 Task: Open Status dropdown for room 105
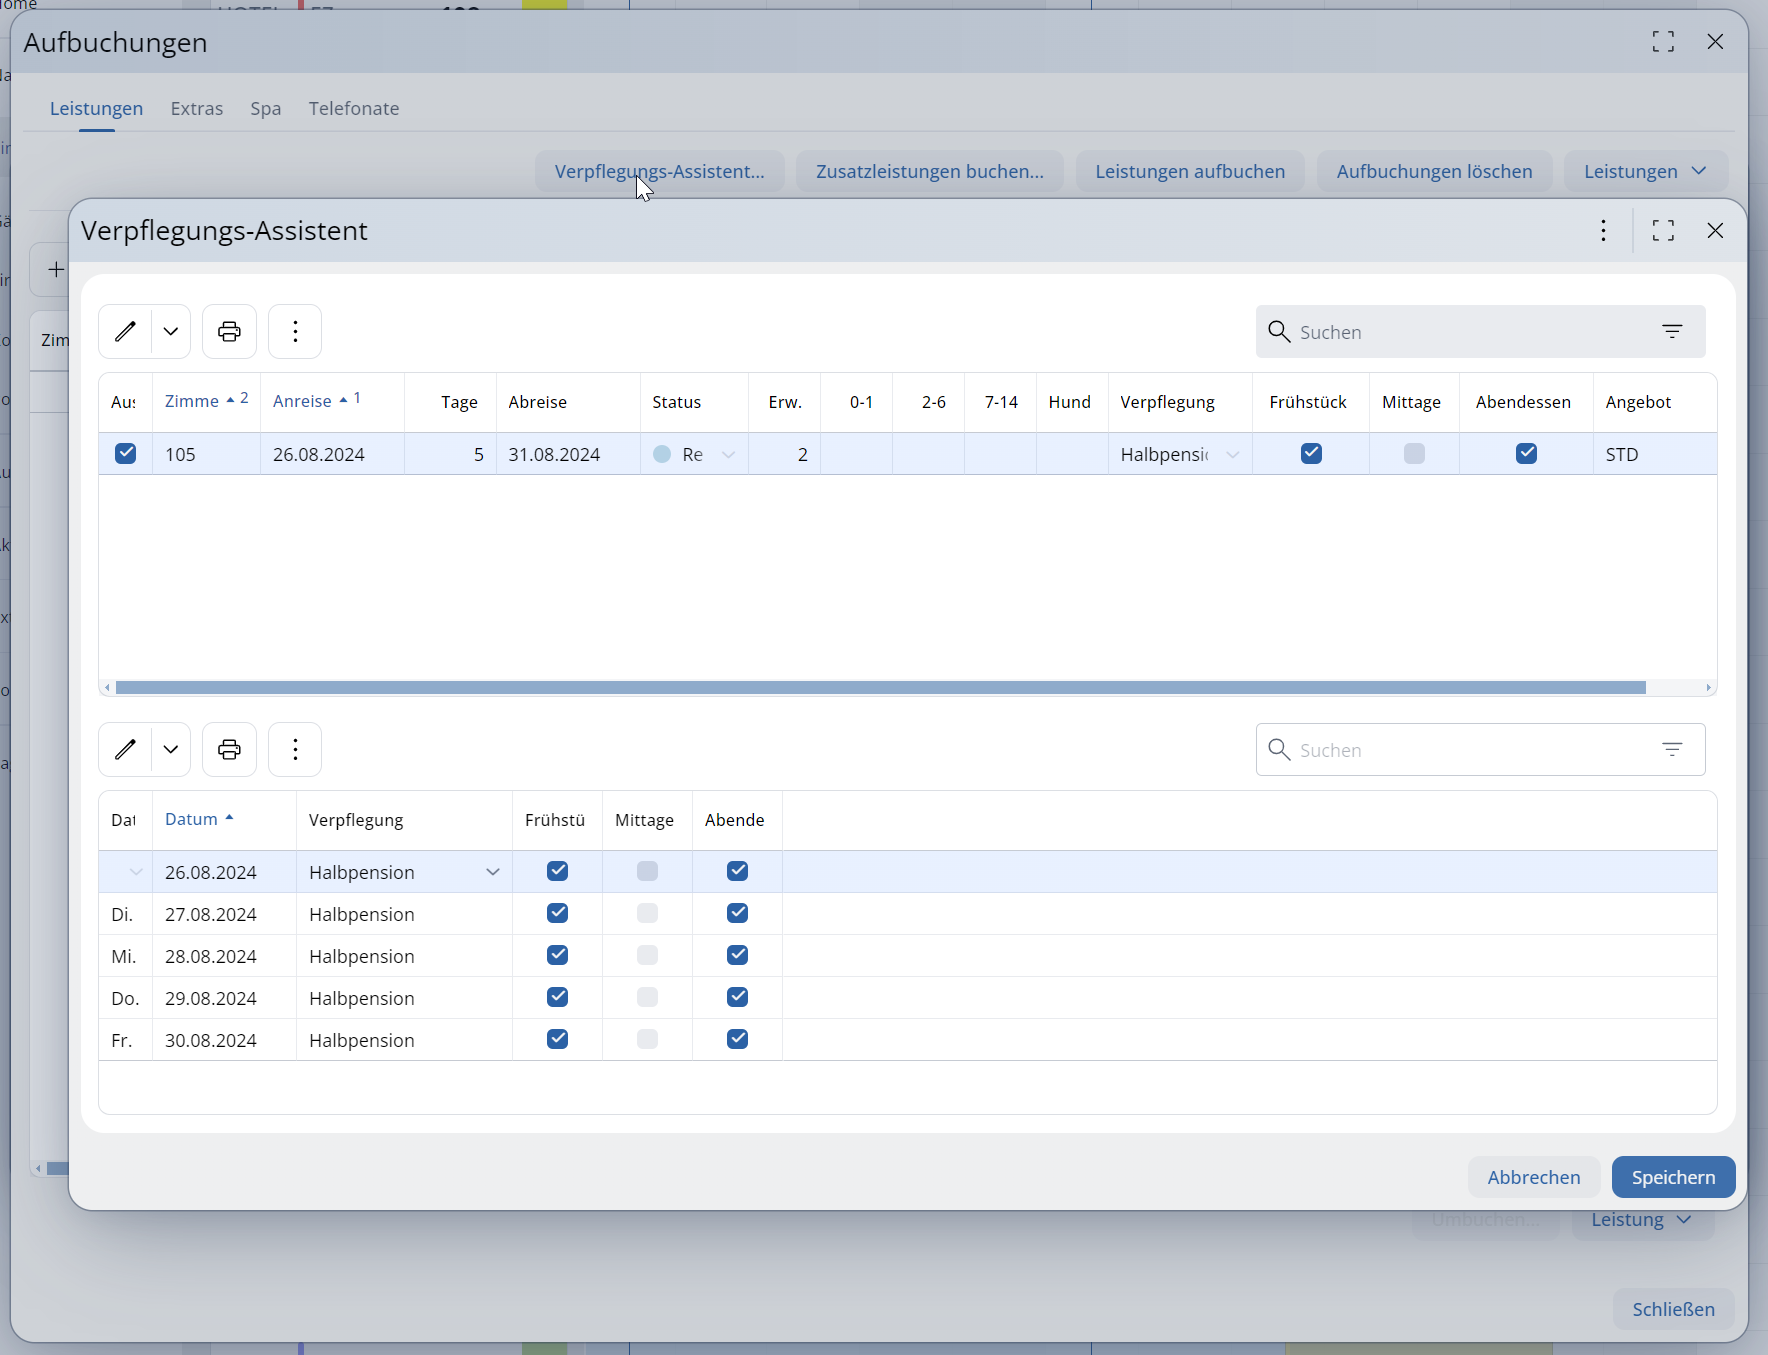point(728,454)
